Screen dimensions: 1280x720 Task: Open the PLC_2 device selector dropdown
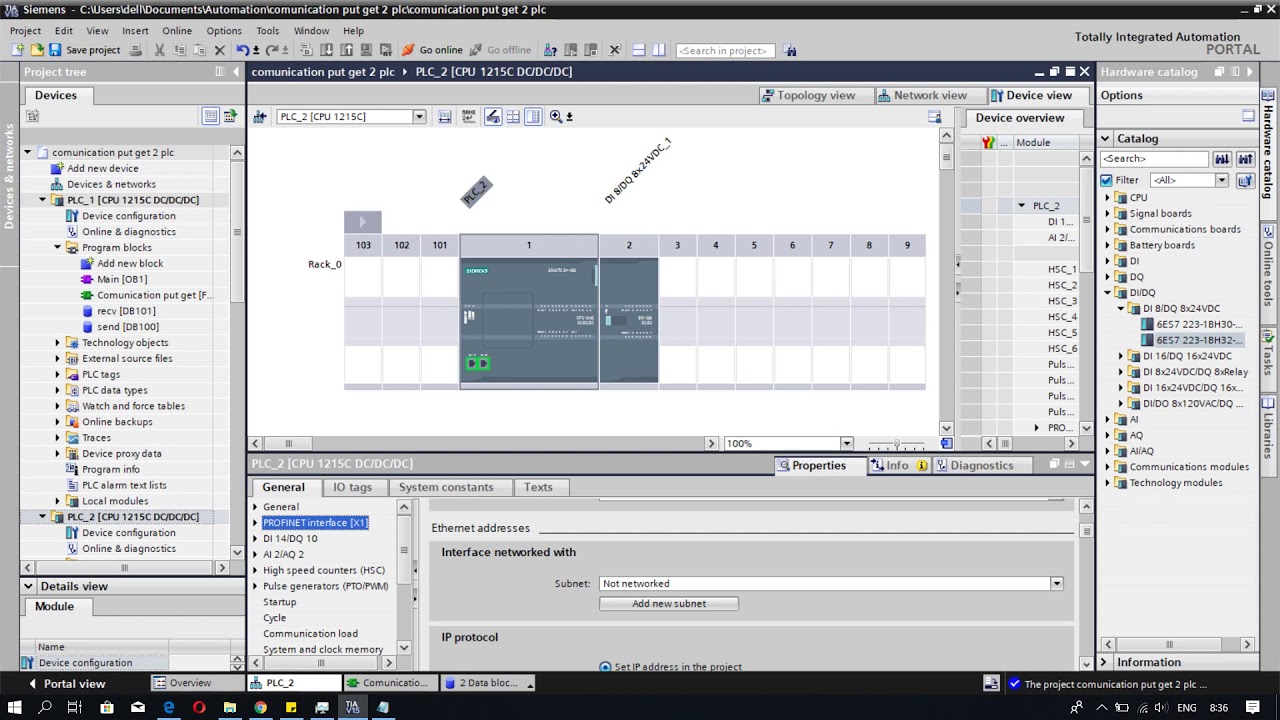419,117
